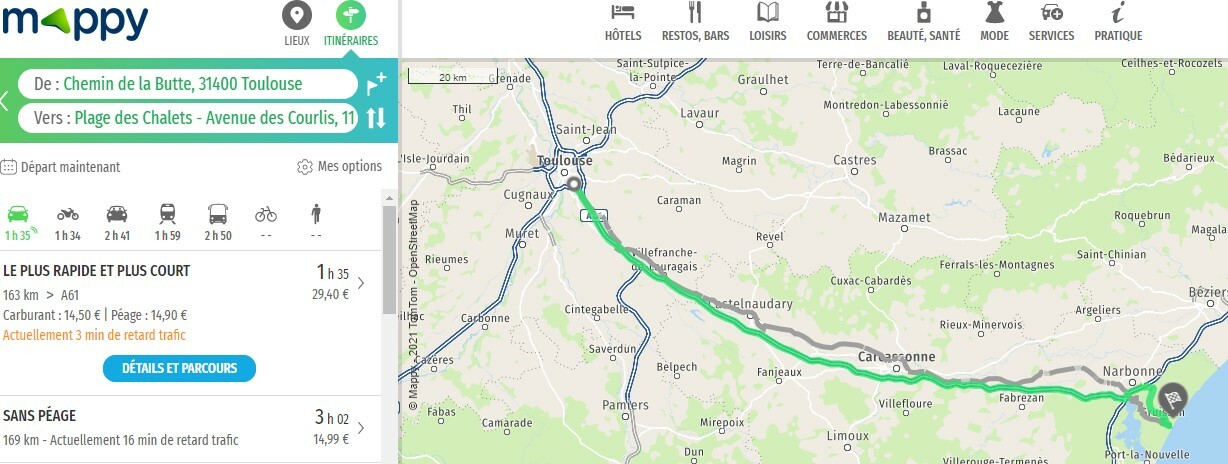Image resolution: width=1228 pixels, height=464 pixels.
Task: Expand the Sans Péage route chevron
Action: pyautogui.click(x=361, y=428)
